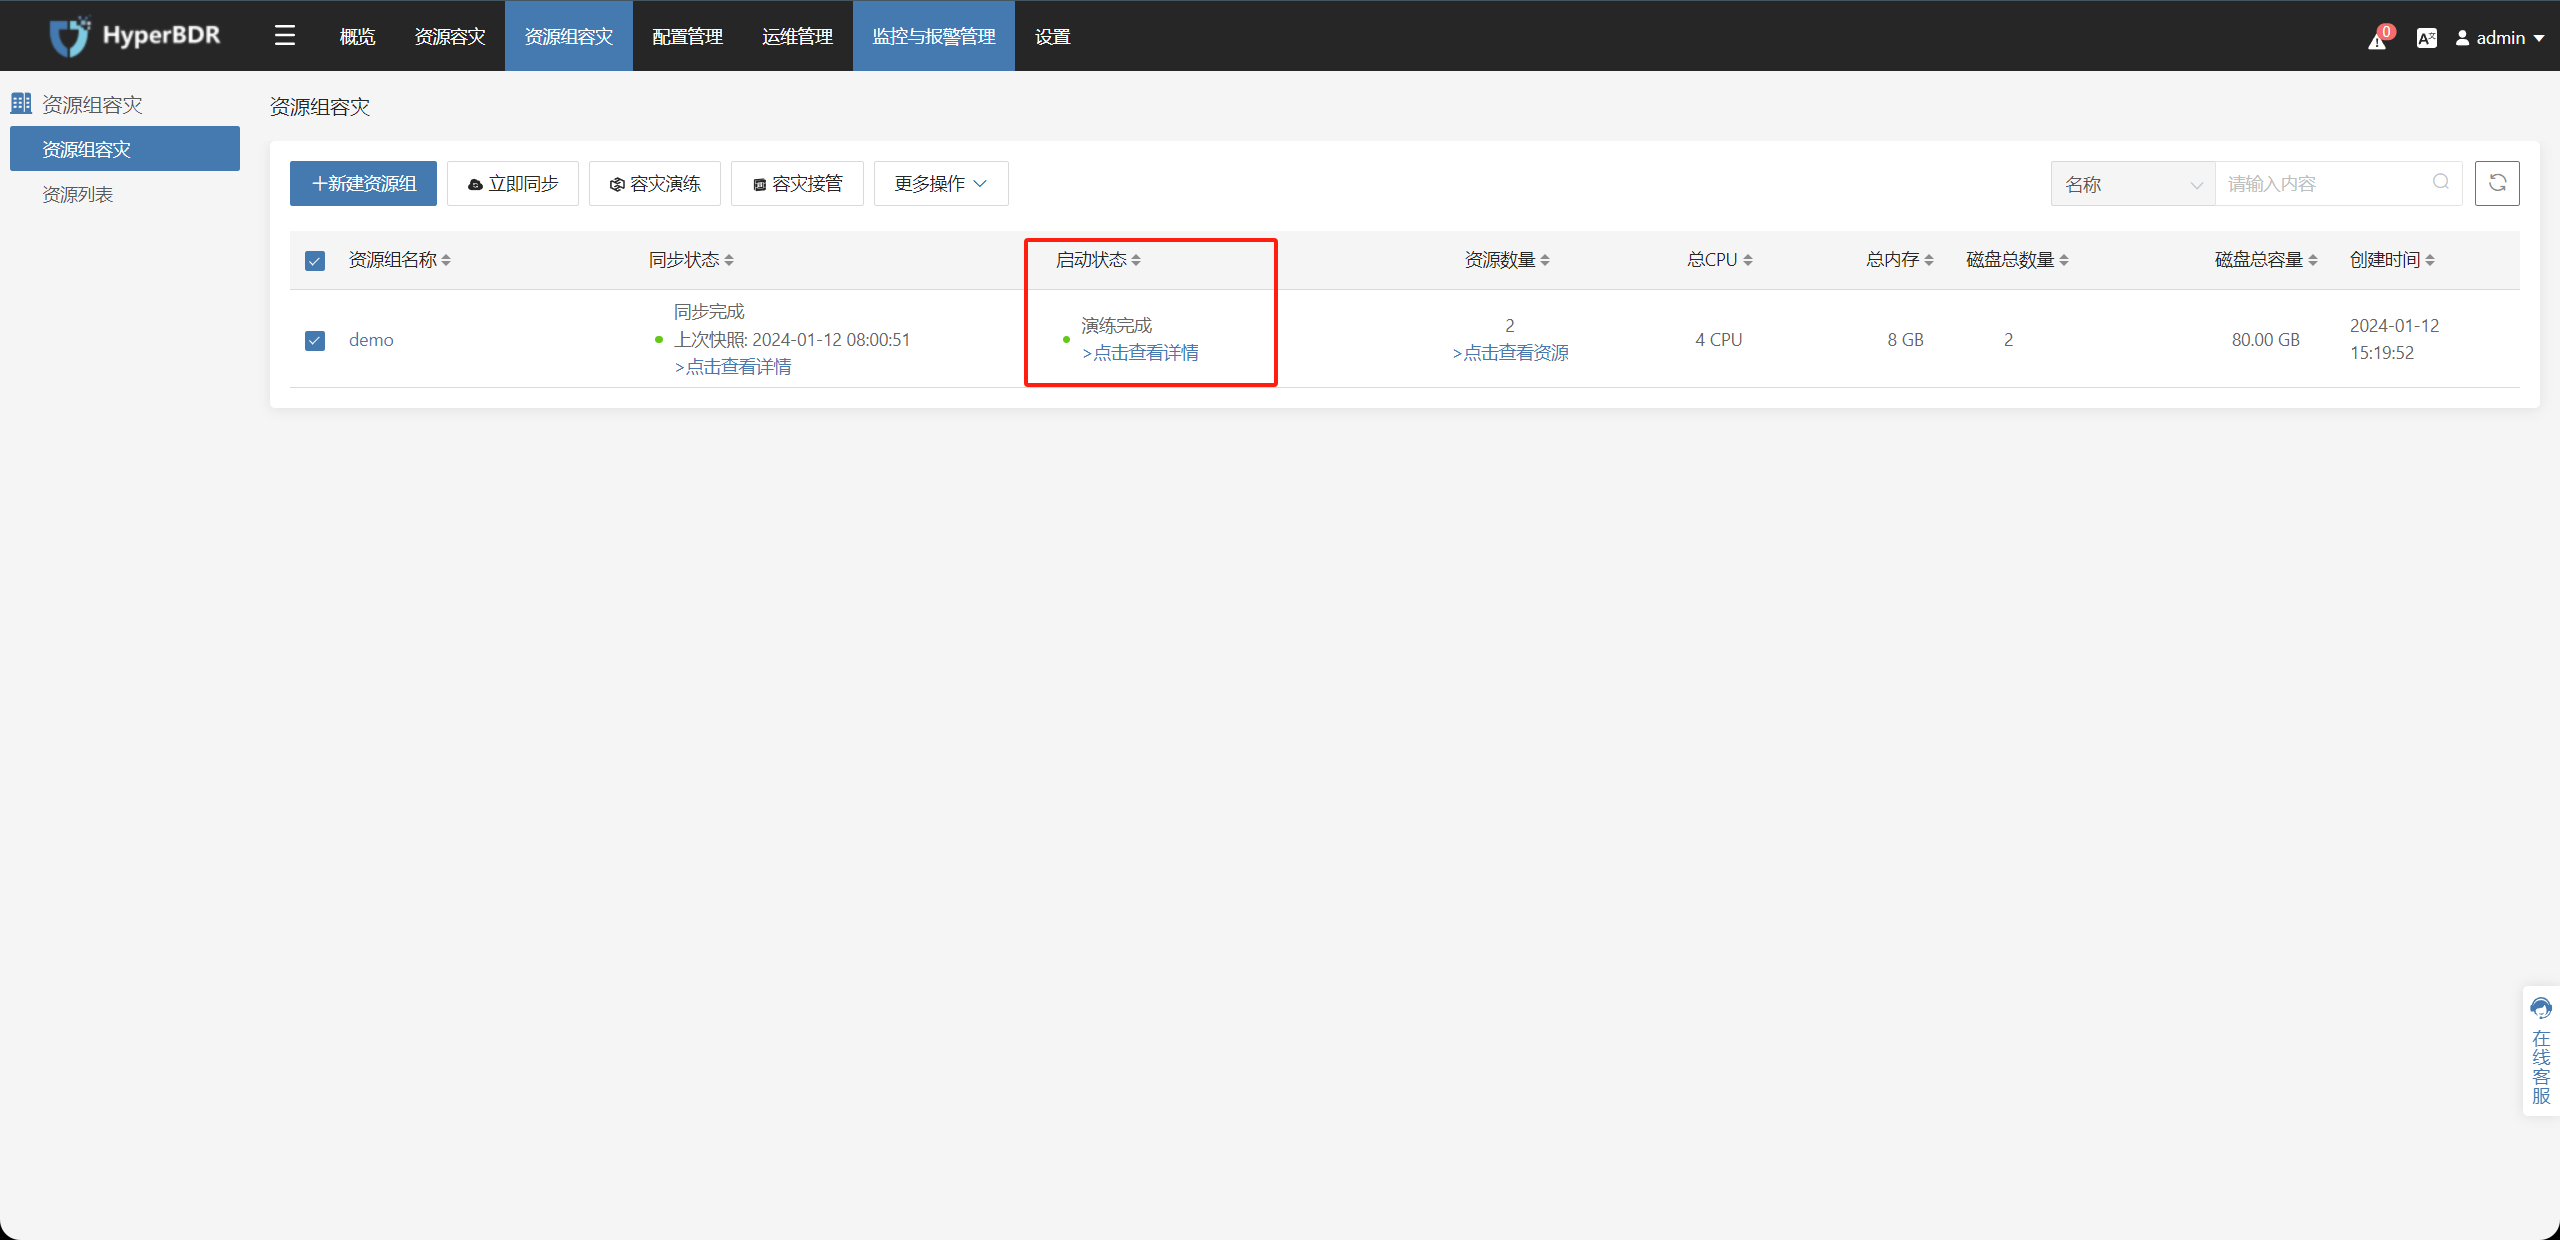Sort by 创建时间 column arrows

tap(2430, 260)
